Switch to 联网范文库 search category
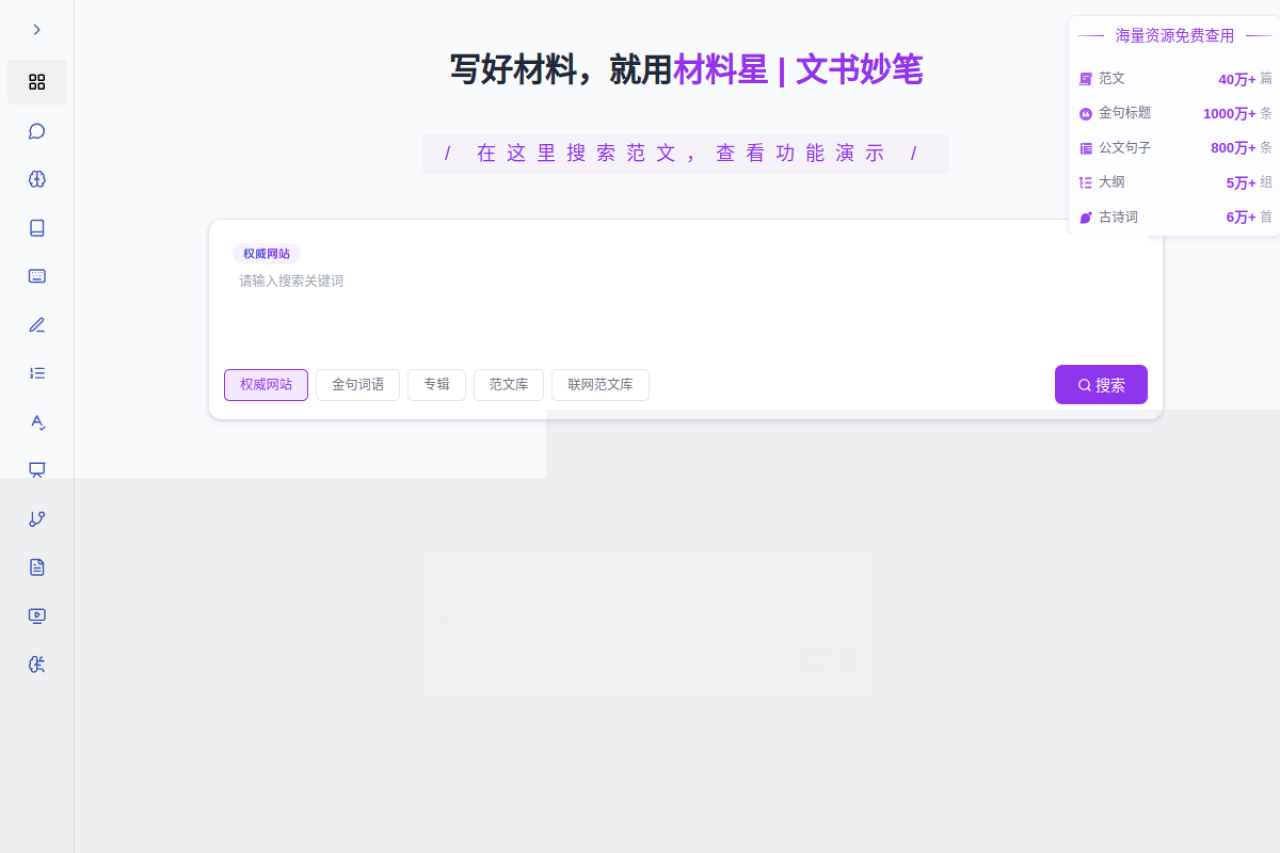The height and width of the screenshot is (853, 1280). point(600,385)
